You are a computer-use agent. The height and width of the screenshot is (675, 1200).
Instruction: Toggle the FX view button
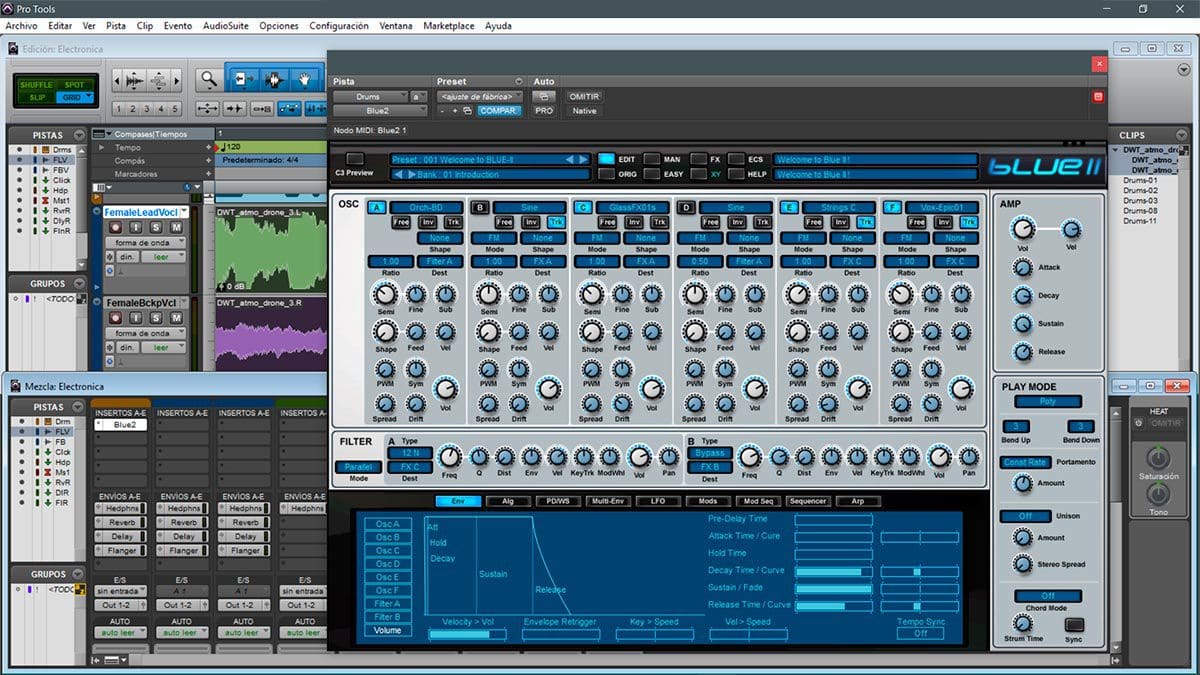click(x=698, y=159)
